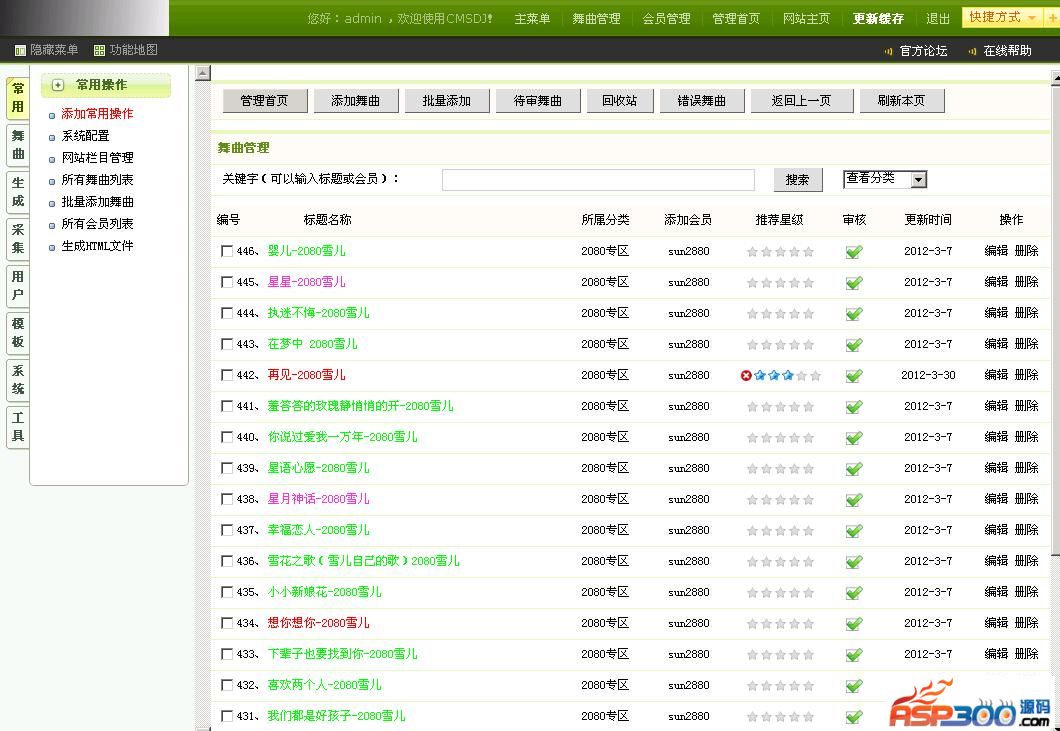Click the plus icon beside 快捷方式
The width and height of the screenshot is (1060, 731).
[1053, 18]
